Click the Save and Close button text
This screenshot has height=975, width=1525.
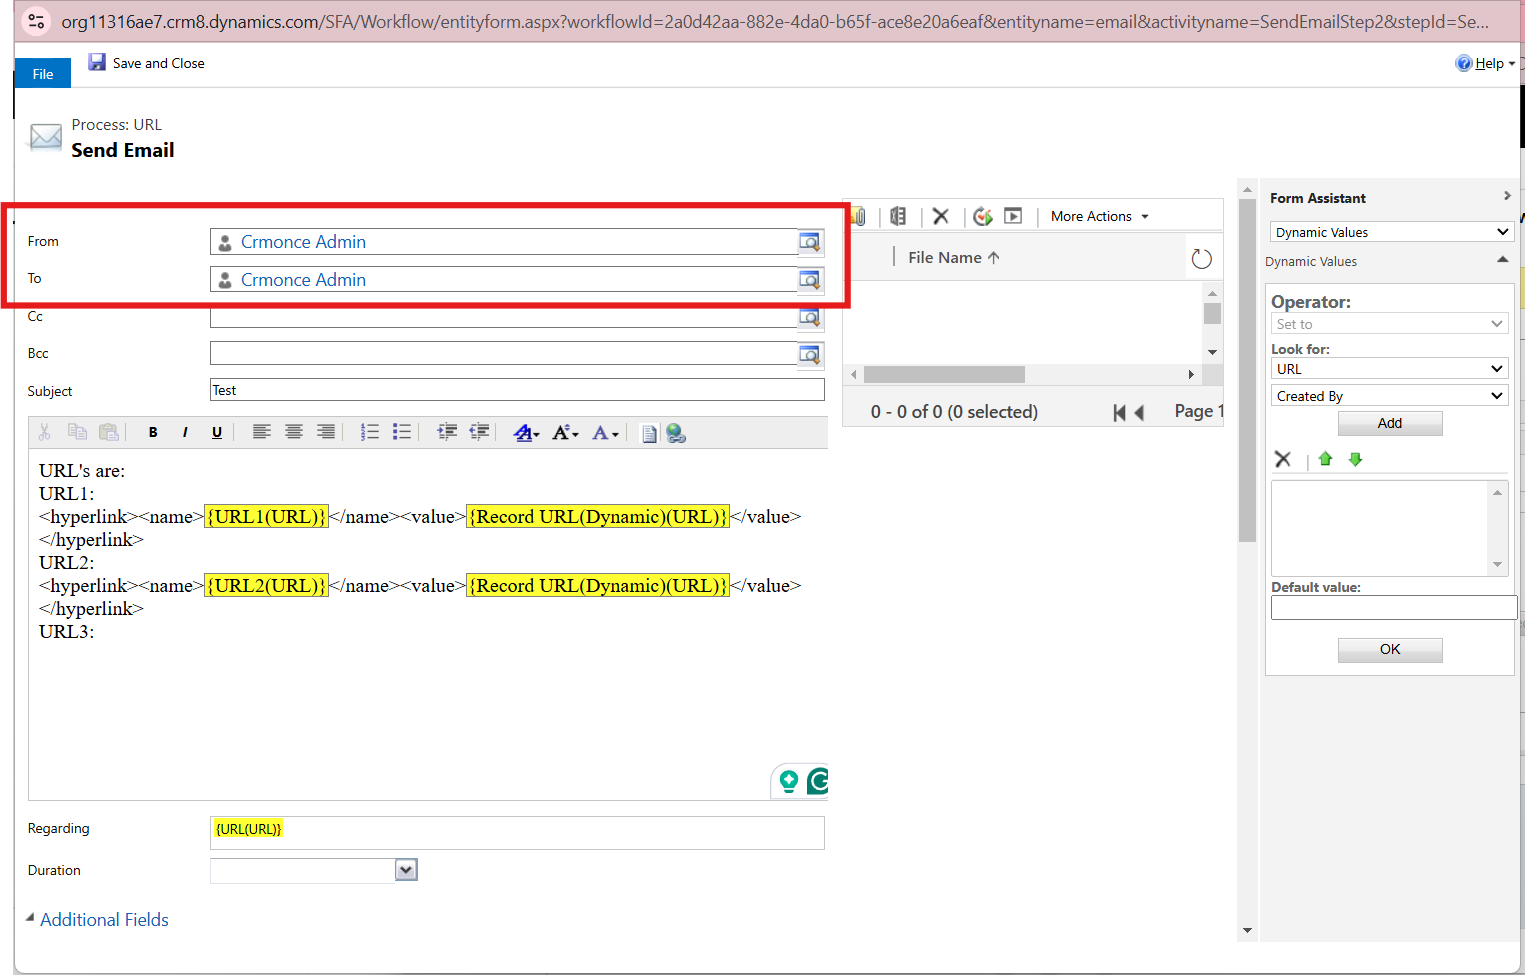point(158,63)
